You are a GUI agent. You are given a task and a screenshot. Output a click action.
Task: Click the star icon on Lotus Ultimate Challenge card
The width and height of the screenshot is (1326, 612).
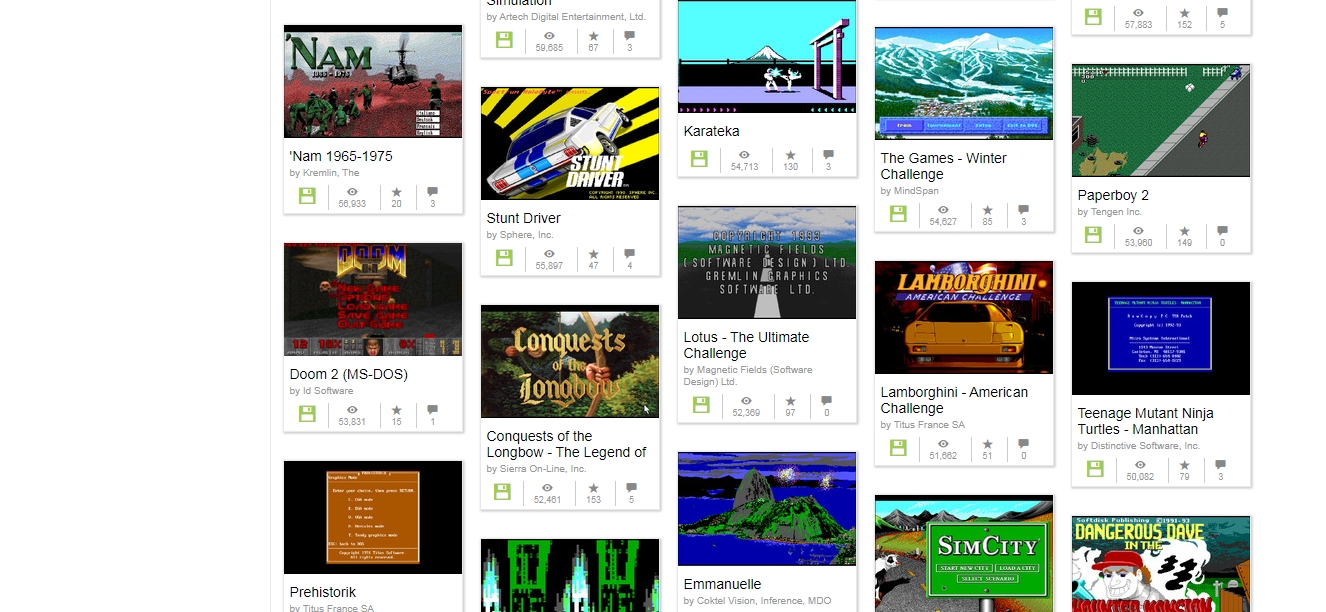(790, 400)
